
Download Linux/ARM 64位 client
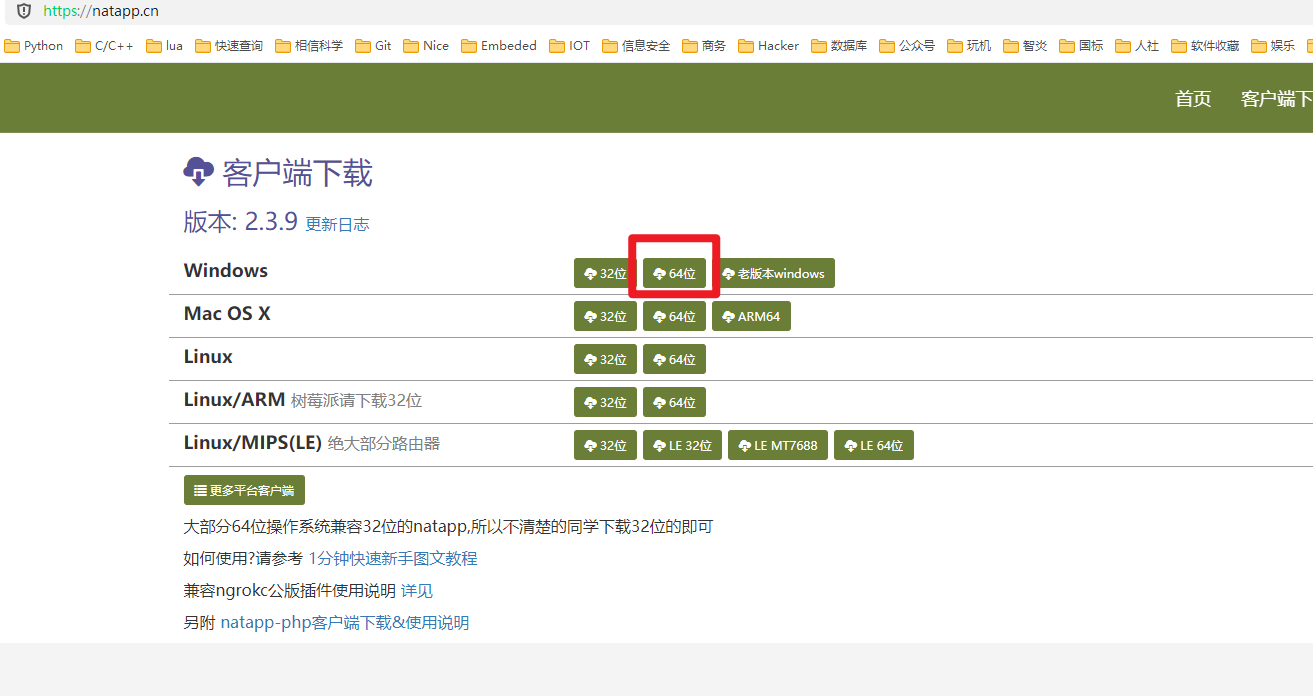click(x=675, y=402)
